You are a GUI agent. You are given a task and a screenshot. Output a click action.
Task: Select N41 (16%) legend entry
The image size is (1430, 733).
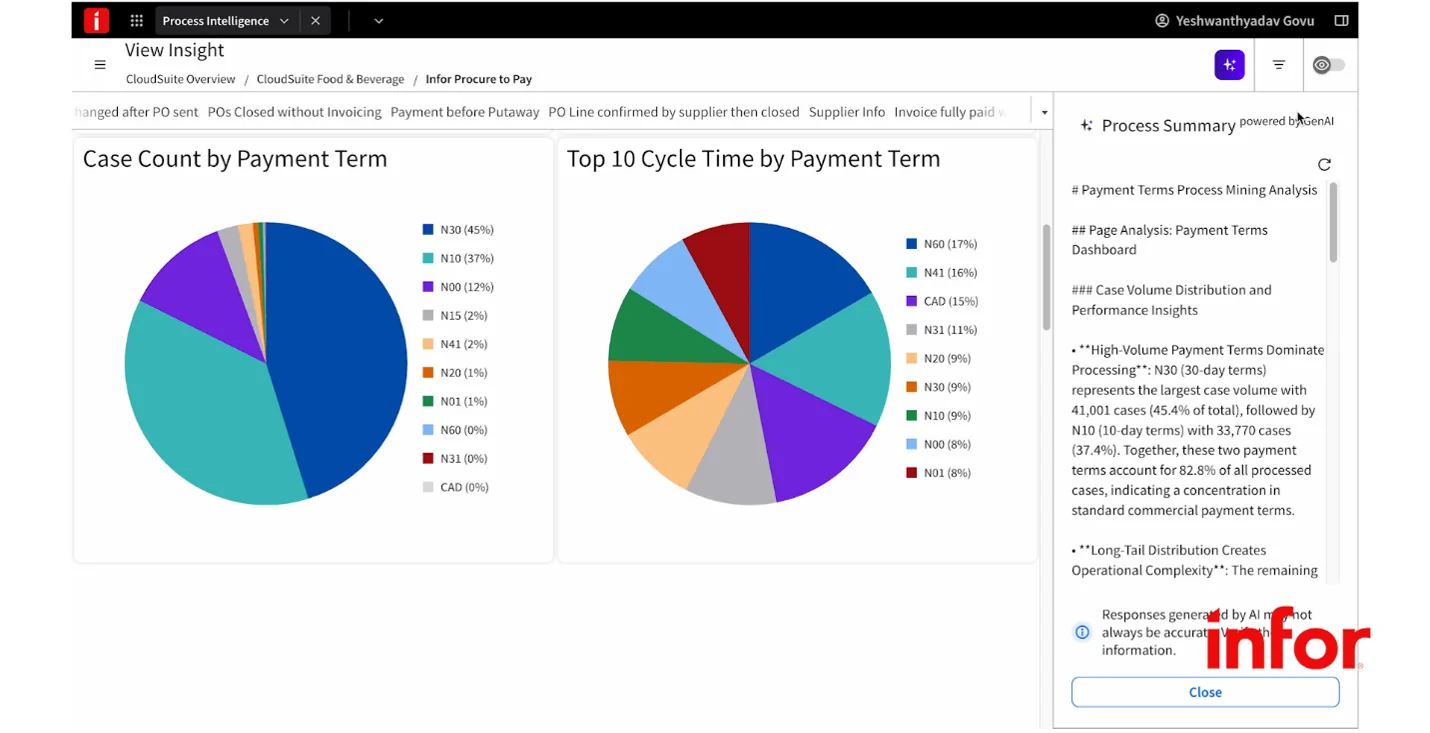941,272
